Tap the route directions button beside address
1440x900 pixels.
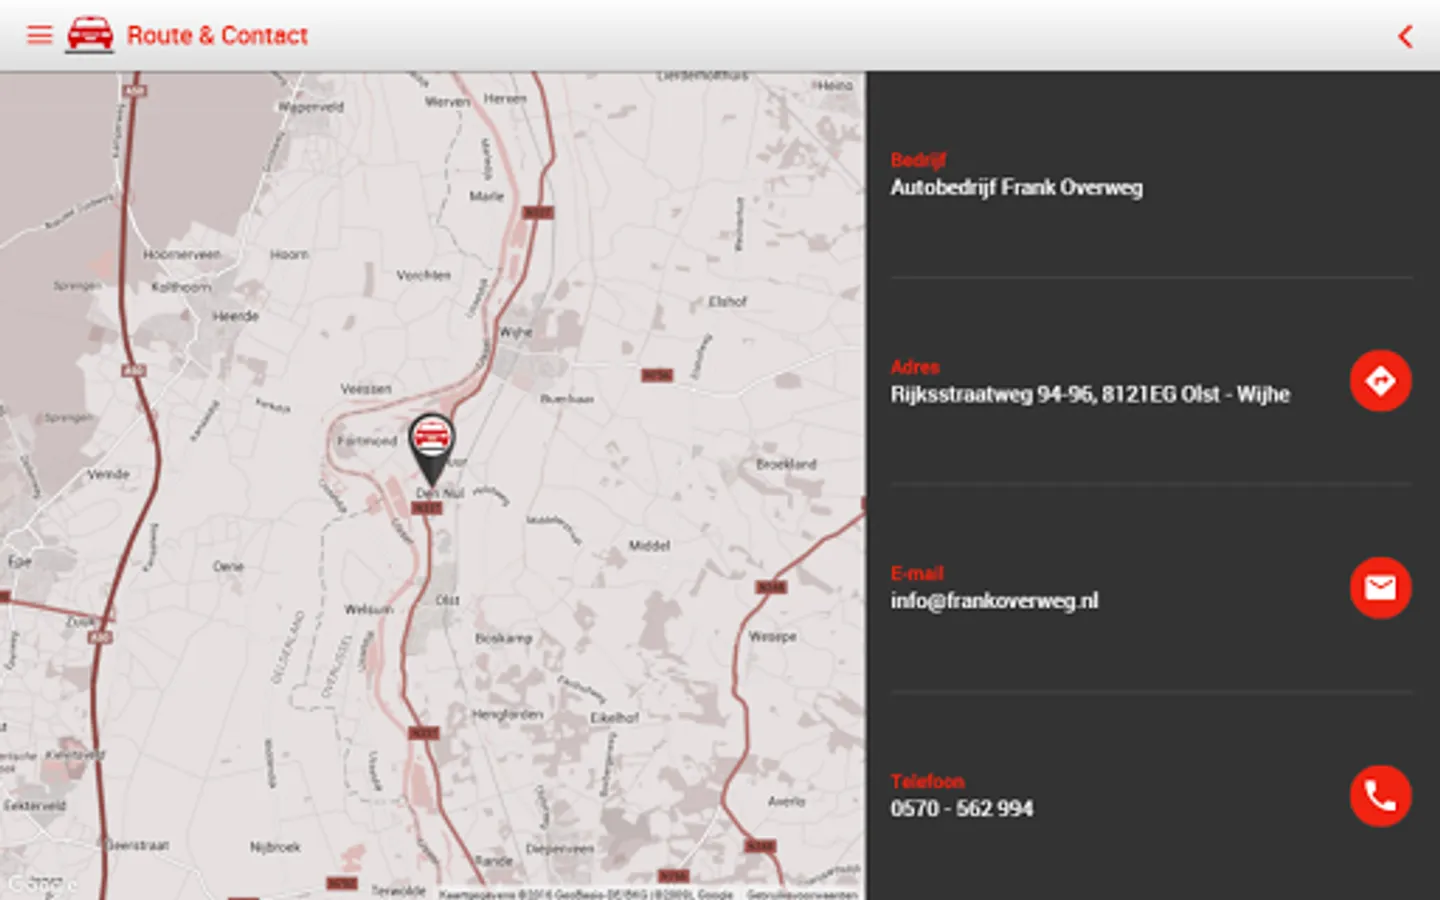pos(1380,381)
